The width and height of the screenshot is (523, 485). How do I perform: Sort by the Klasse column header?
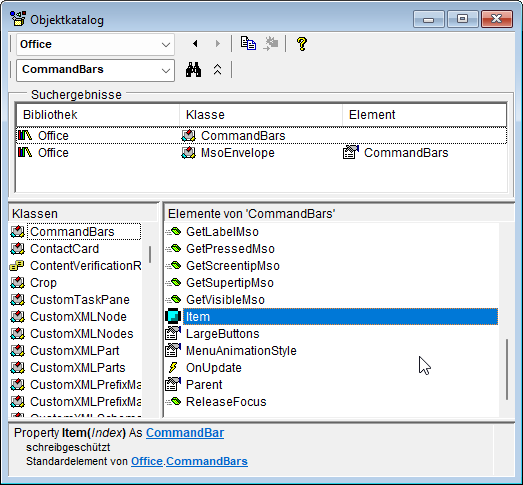pos(261,115)
